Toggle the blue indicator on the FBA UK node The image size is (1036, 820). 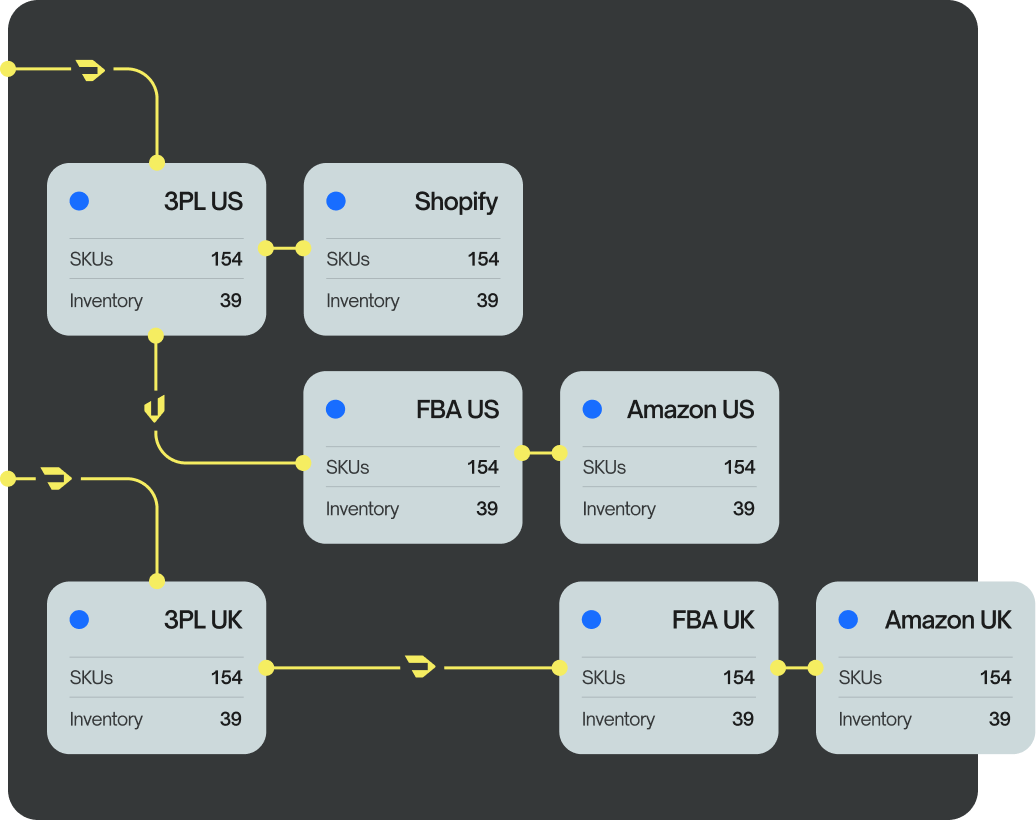[x=592, y=620]
